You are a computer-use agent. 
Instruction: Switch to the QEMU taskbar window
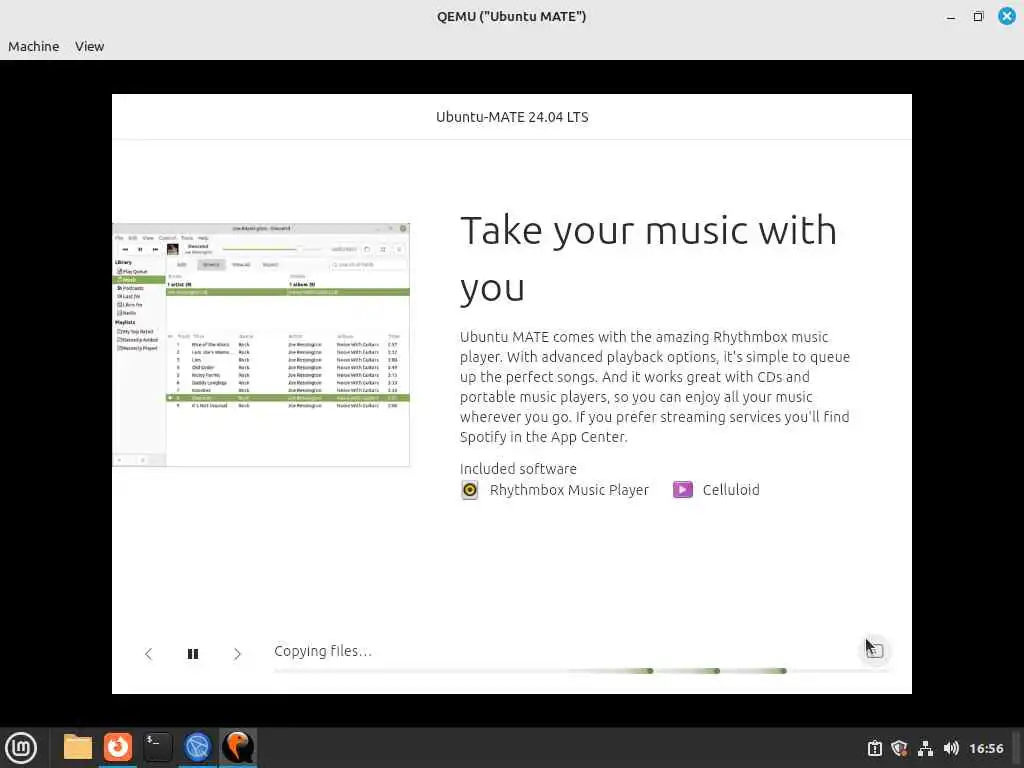(x=238, y=747)
